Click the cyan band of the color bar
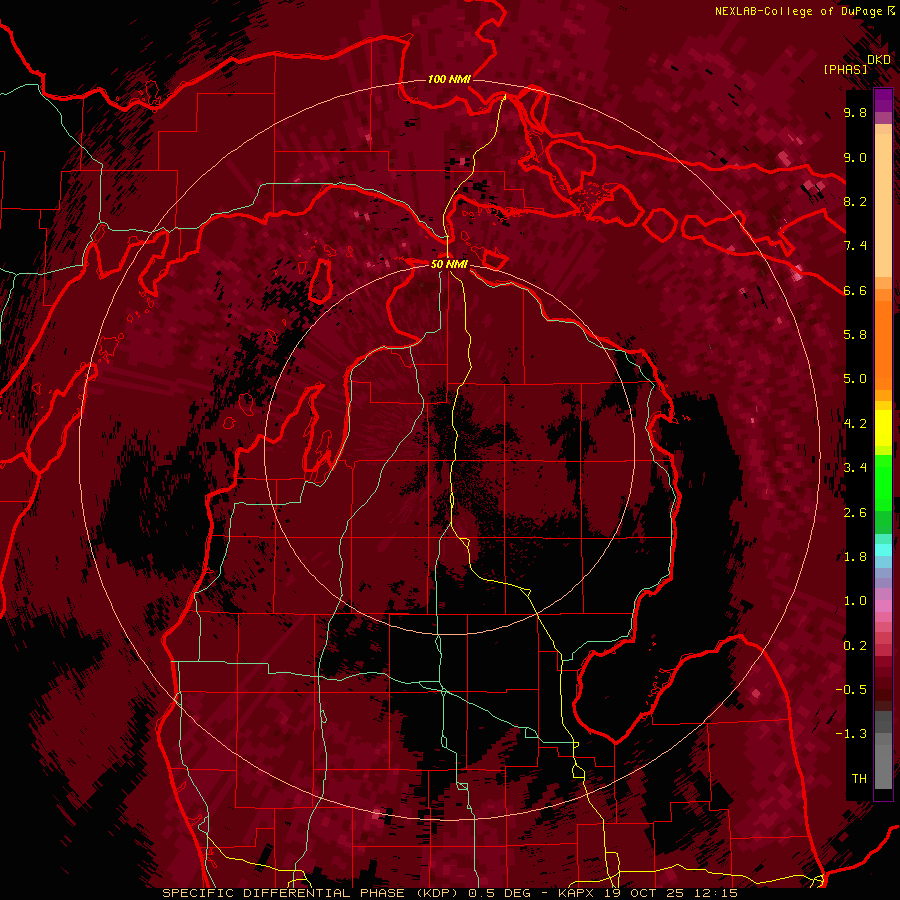The image size is (900, 900). click(883, 549)
